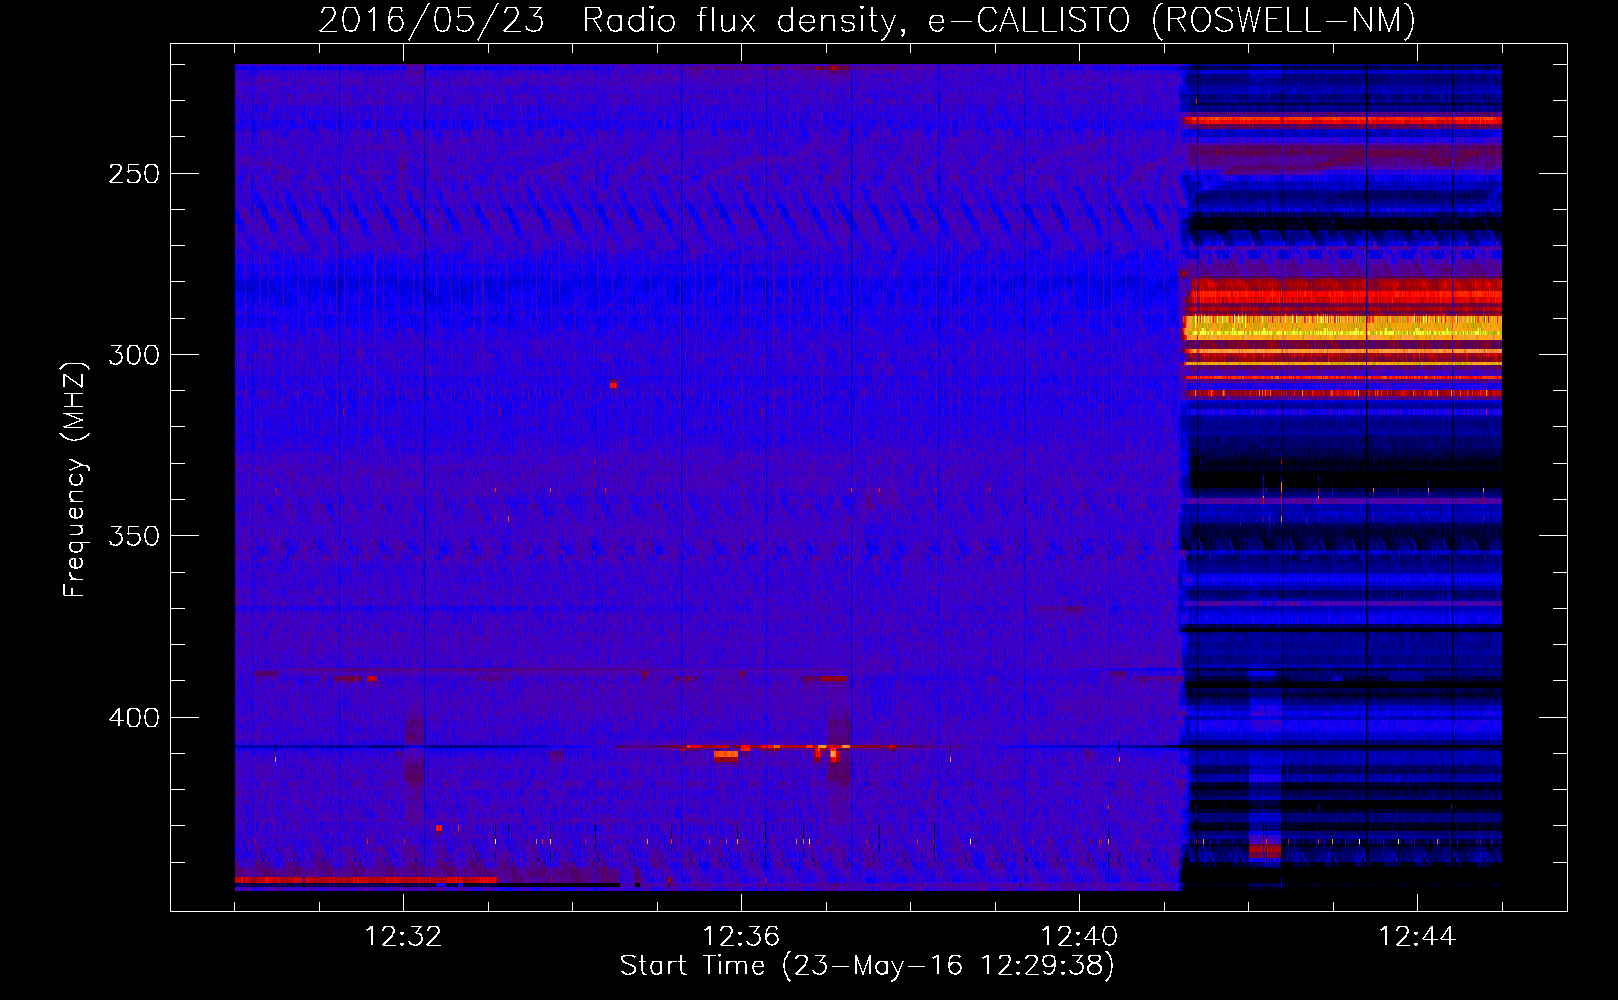Click the 'Start Time (23-May-16 12:29:38)' label

click(x=867, y=965)
